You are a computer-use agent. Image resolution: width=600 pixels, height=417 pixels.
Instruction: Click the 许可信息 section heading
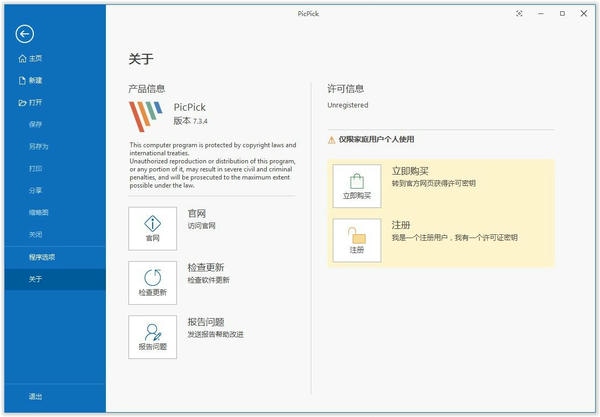click(x=346, y=89)
